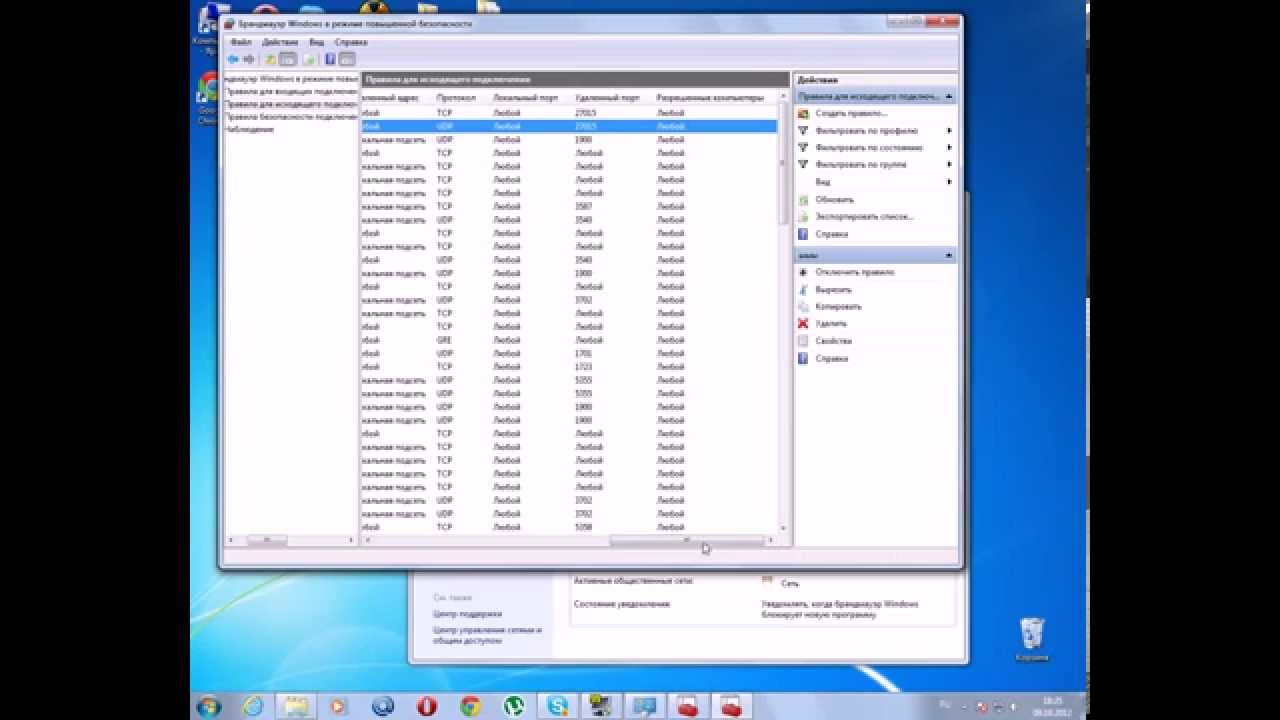Image resolution: width=1280 pixels, height=720 pixels.
Task: Click Экспортировать список... action
Action: coord(864,216)
